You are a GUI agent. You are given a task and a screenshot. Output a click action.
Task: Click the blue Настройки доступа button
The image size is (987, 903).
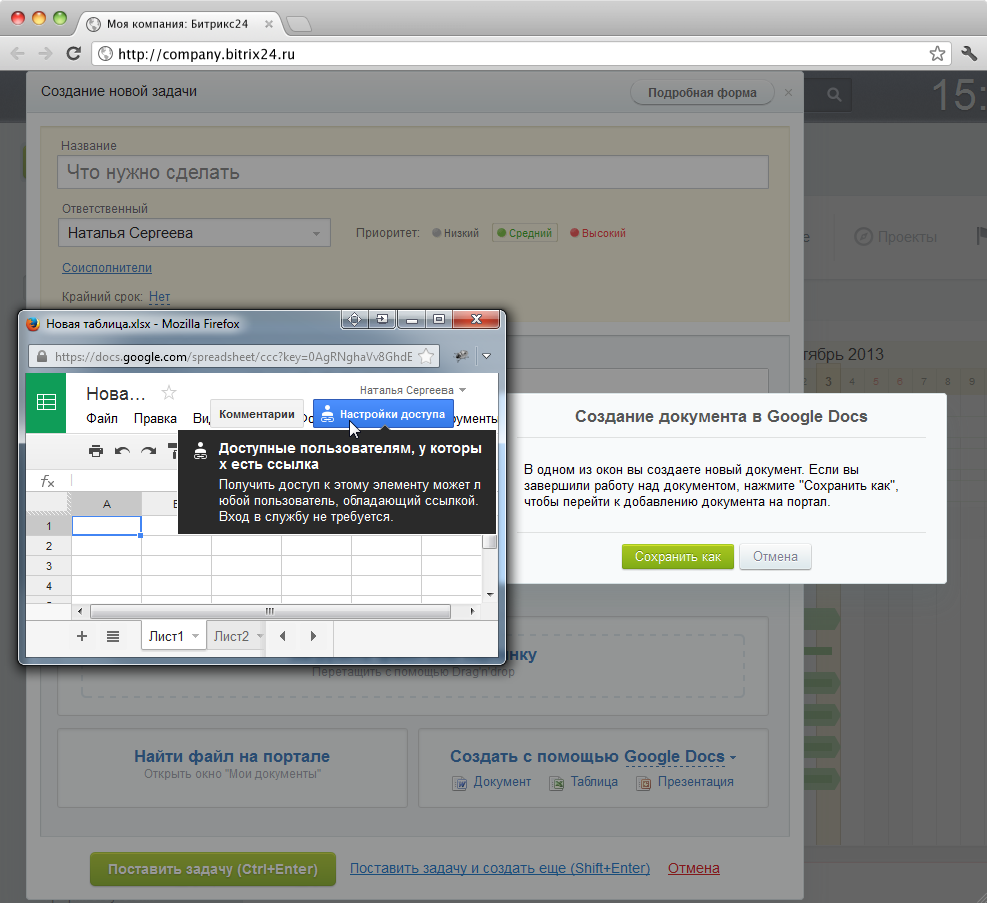tap(383, 414)
